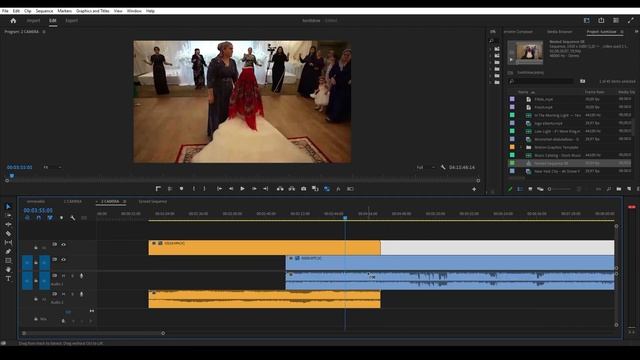Step back one frame
The image size is (640, 360).
231,189
